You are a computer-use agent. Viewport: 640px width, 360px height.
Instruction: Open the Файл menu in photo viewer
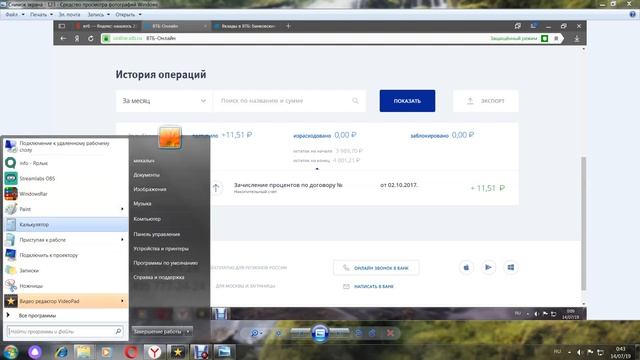pyautogui.click(x=15, y=14)
